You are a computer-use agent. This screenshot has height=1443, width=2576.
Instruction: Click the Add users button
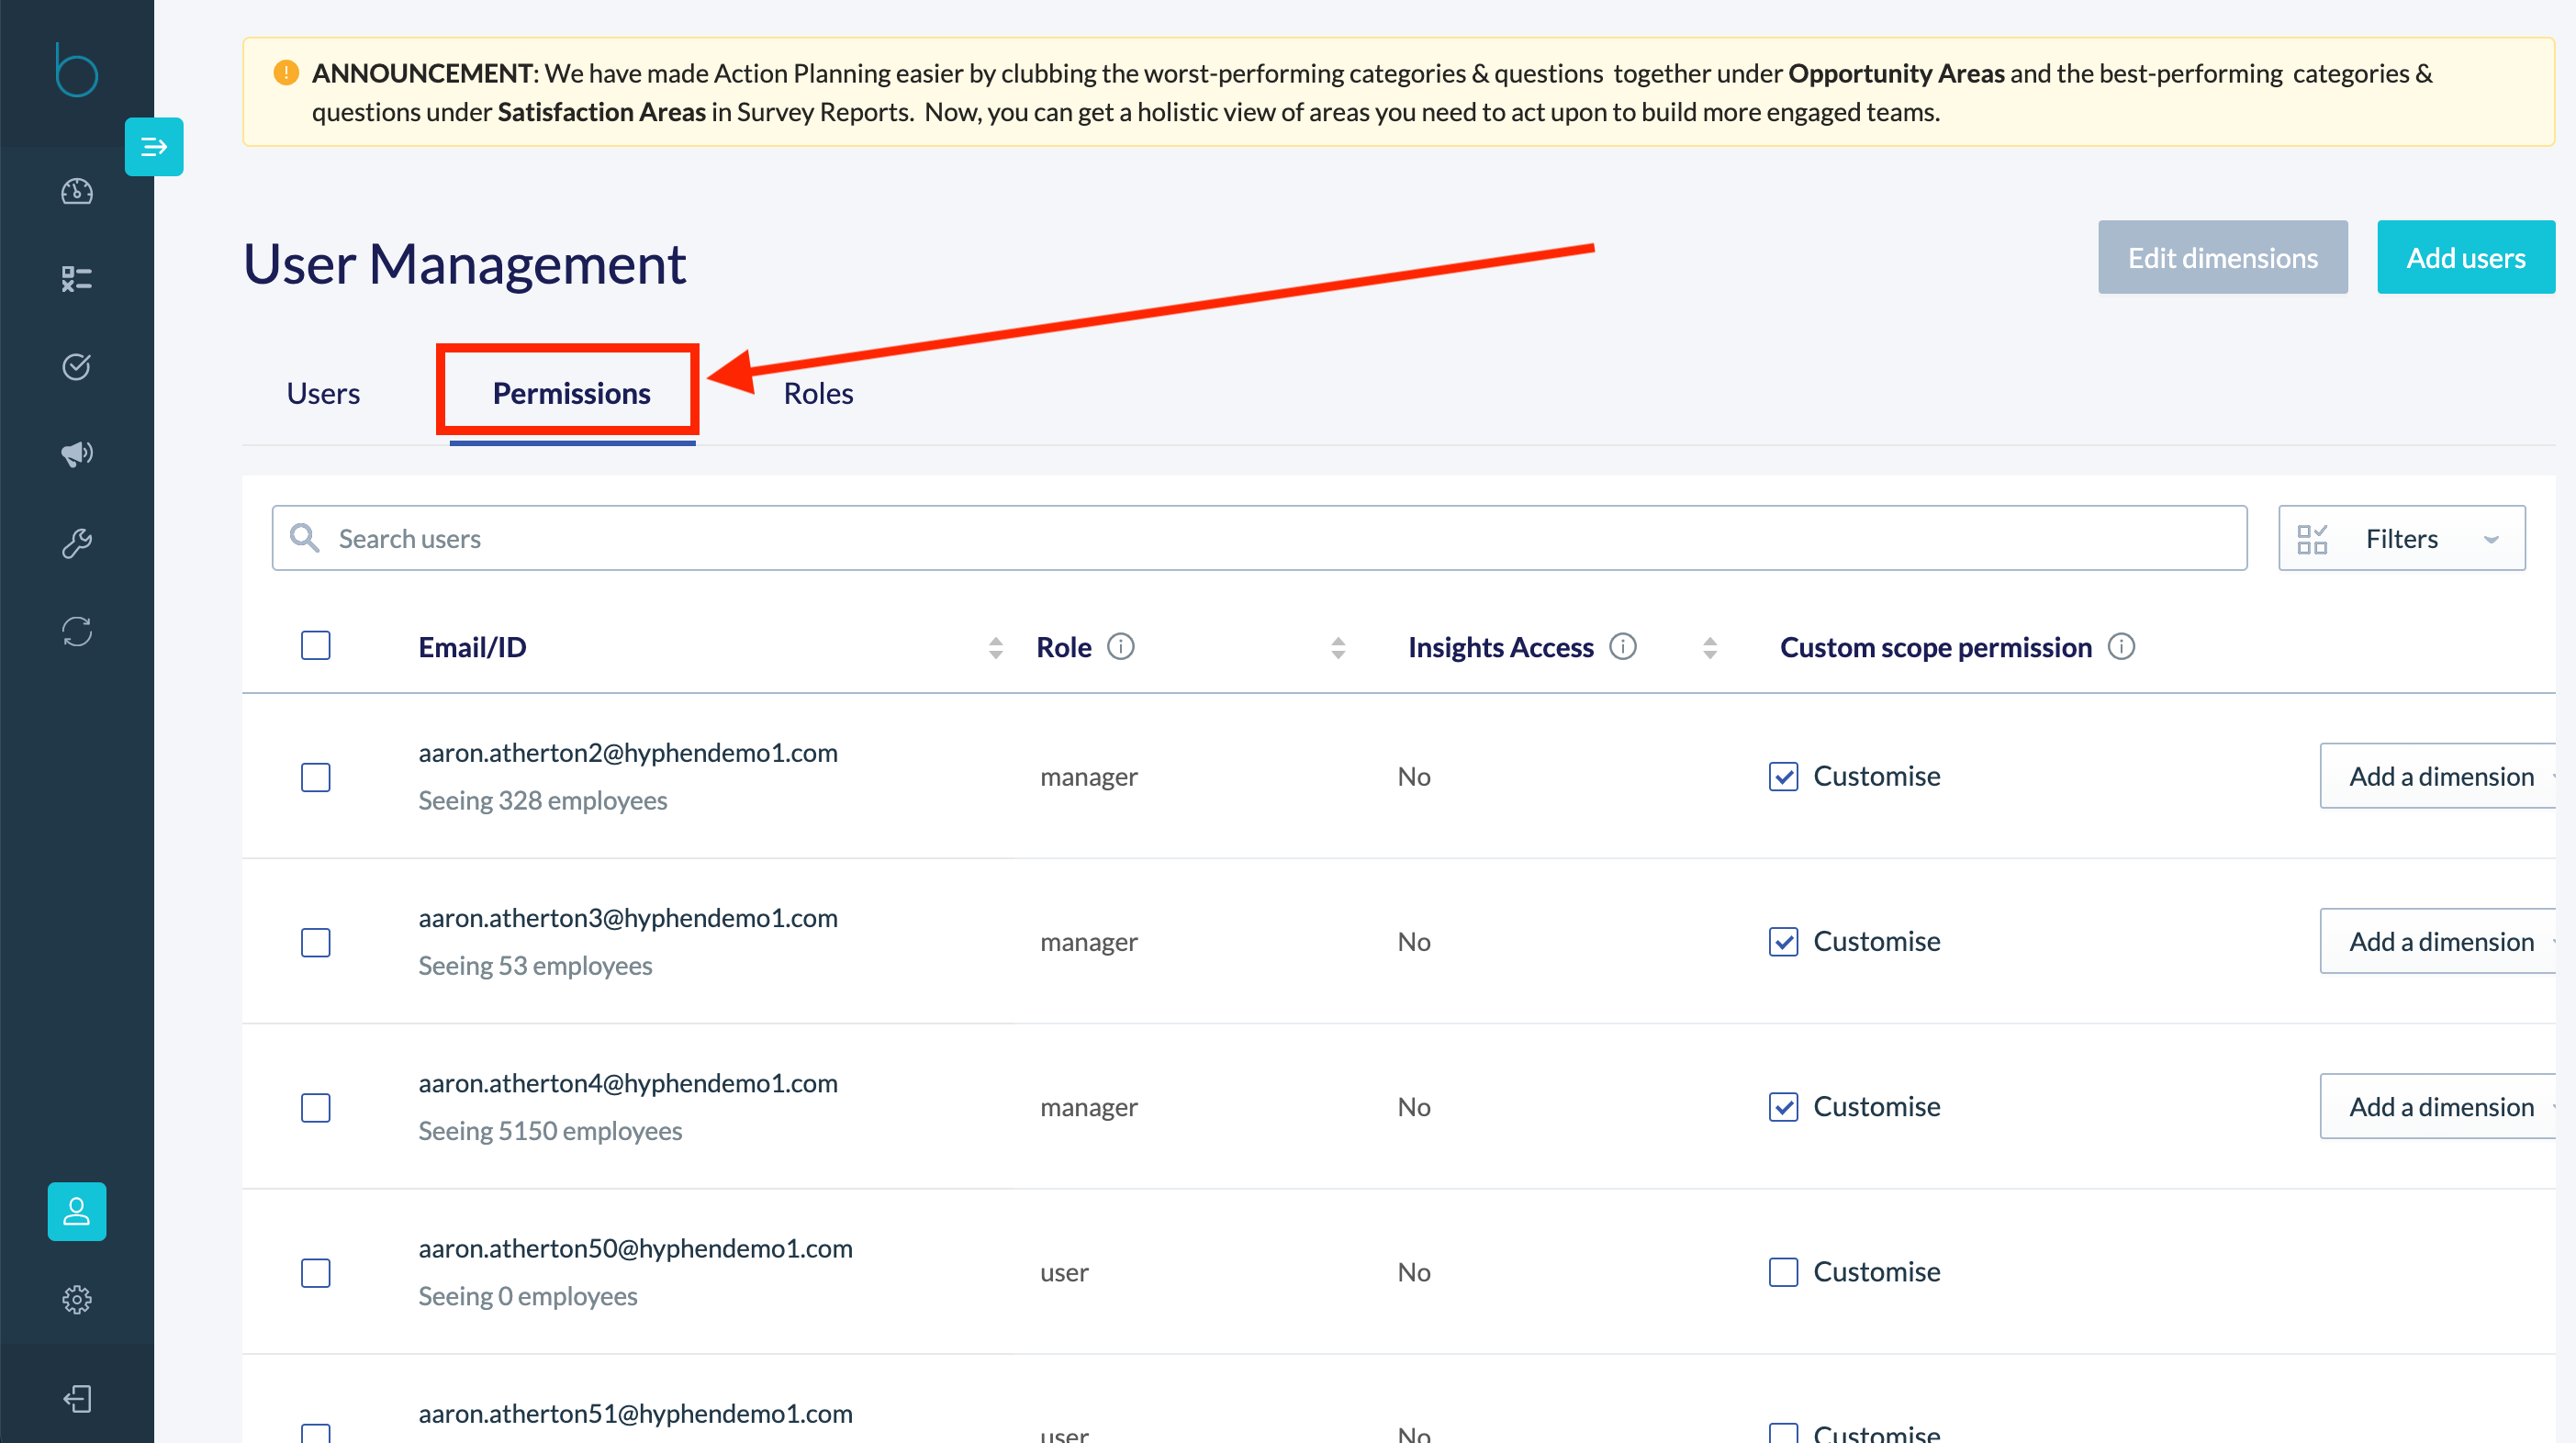click(2465, 257)
